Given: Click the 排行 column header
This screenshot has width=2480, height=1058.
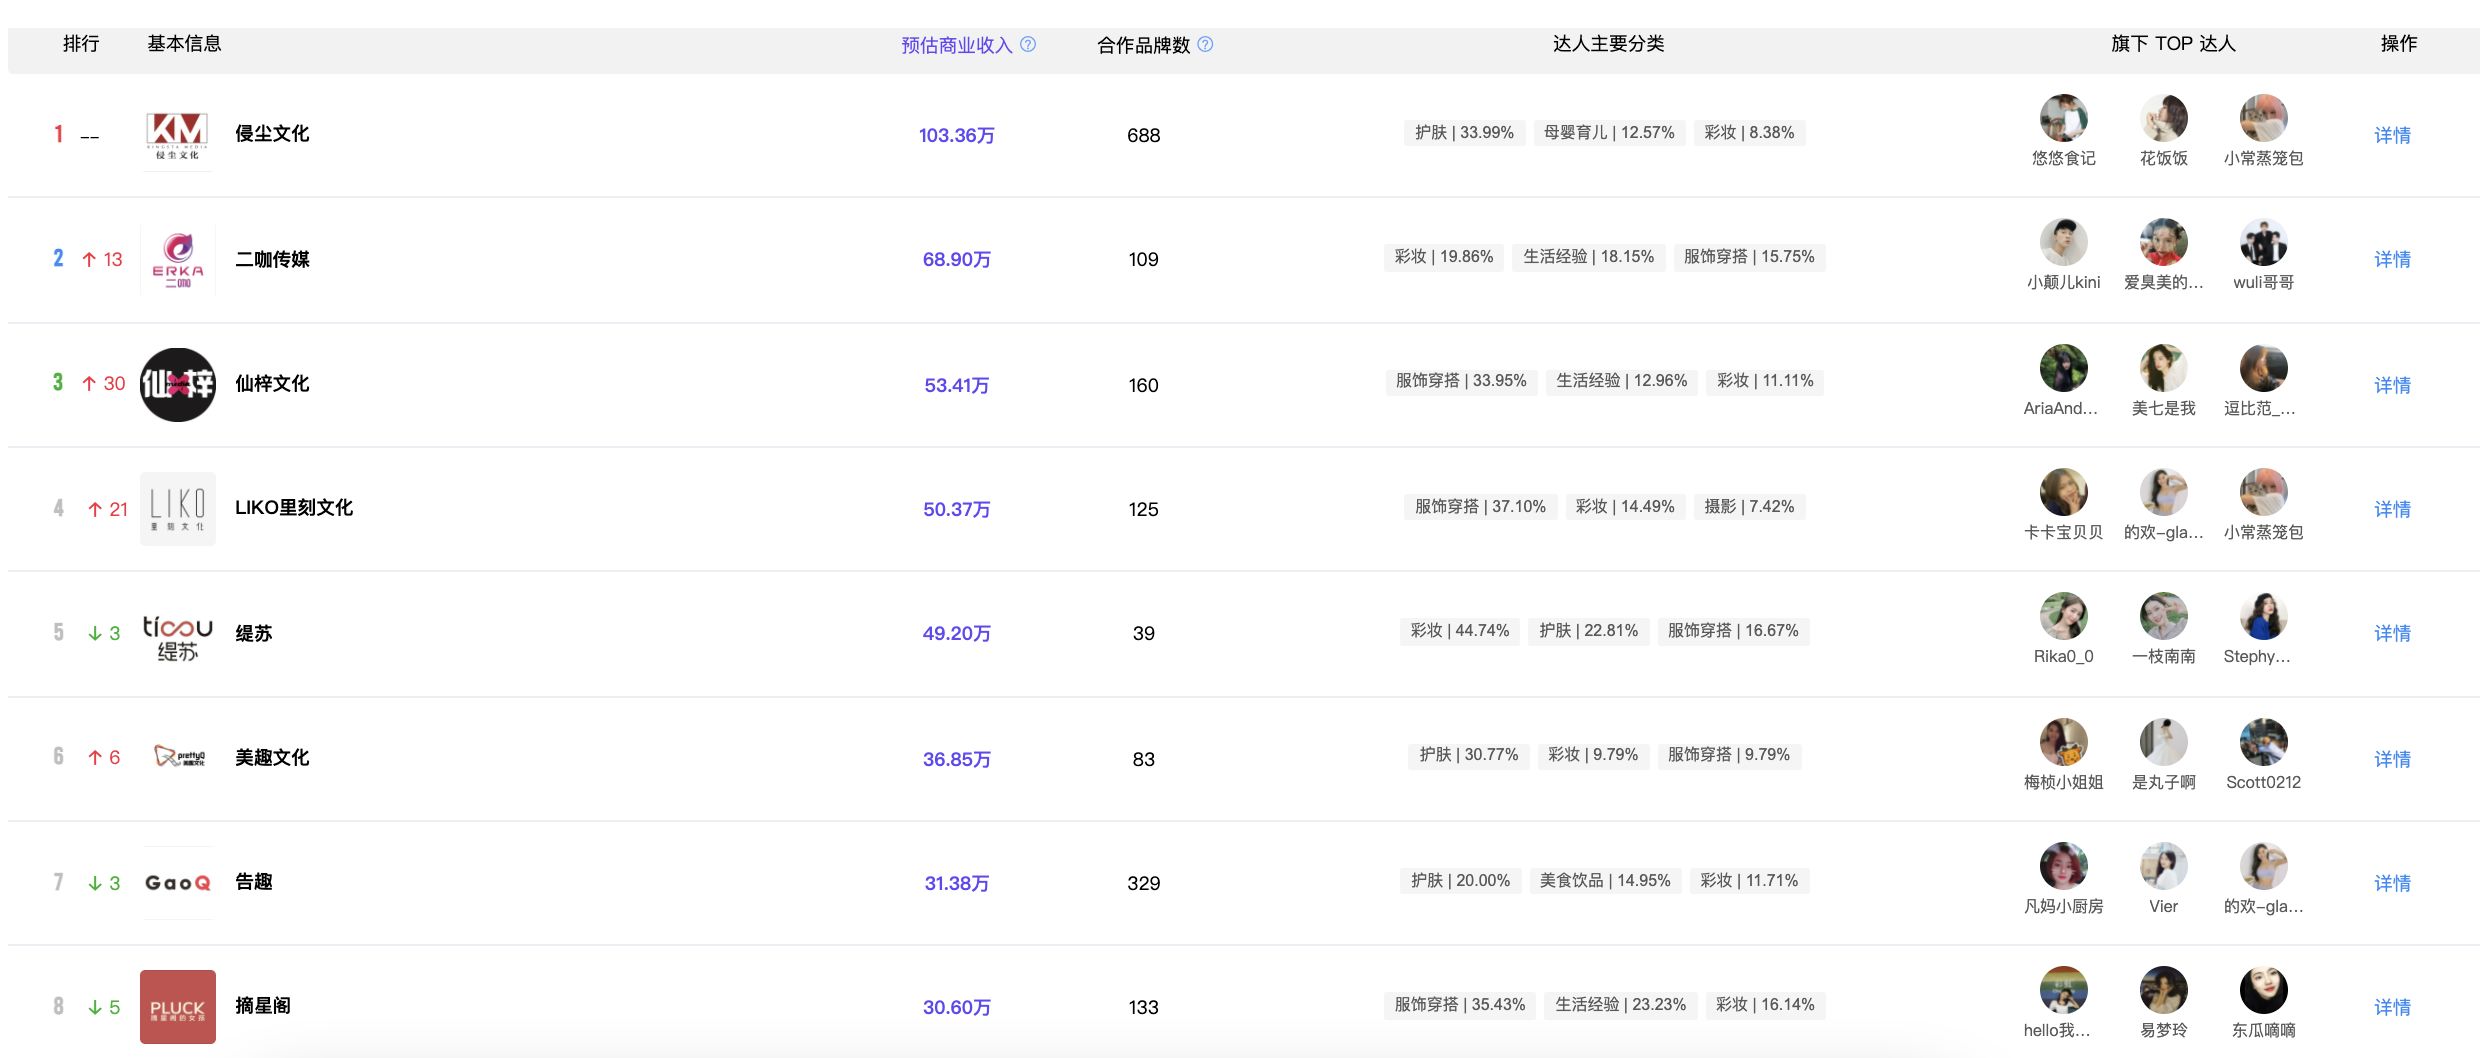Looking at the screenshot, I should 81,43.
